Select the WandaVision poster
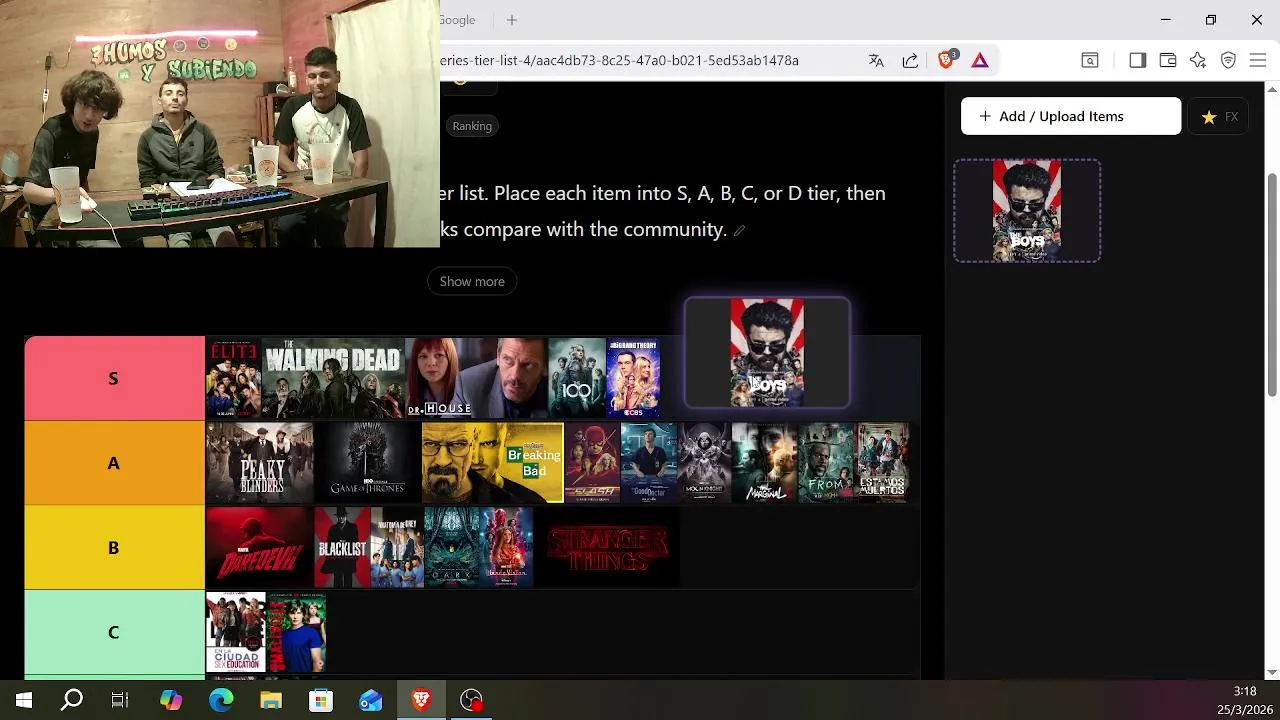The image size is (1280, 720). pyautogui.click(x=506, y=547)
